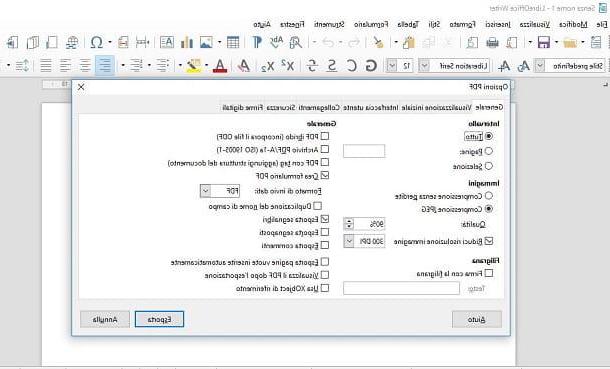
Task: Apply bold with the G icon
Action: (x=371, y=66)
